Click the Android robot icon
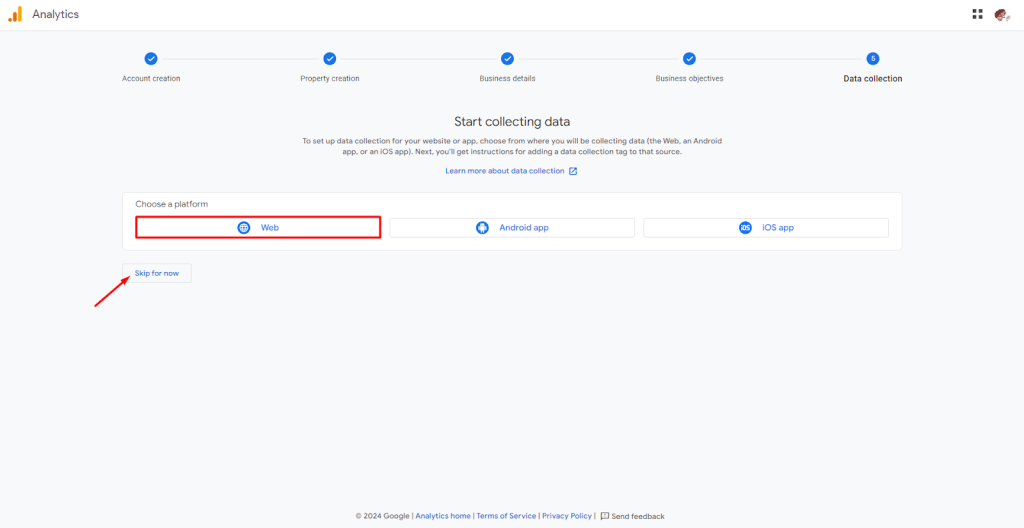1024x528 pixels. 482,227
